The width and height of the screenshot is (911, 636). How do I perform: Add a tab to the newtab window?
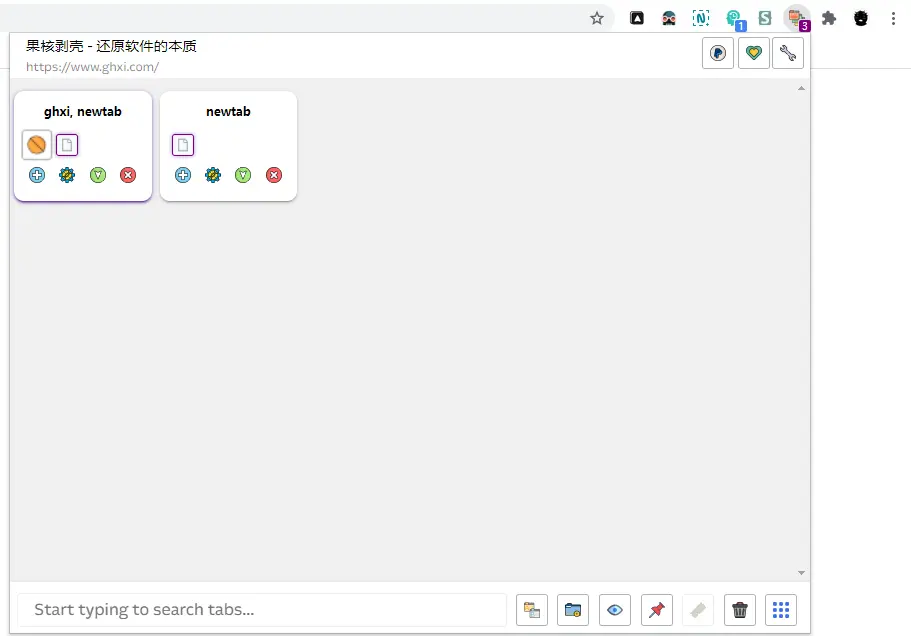click(x=183, y=175)
